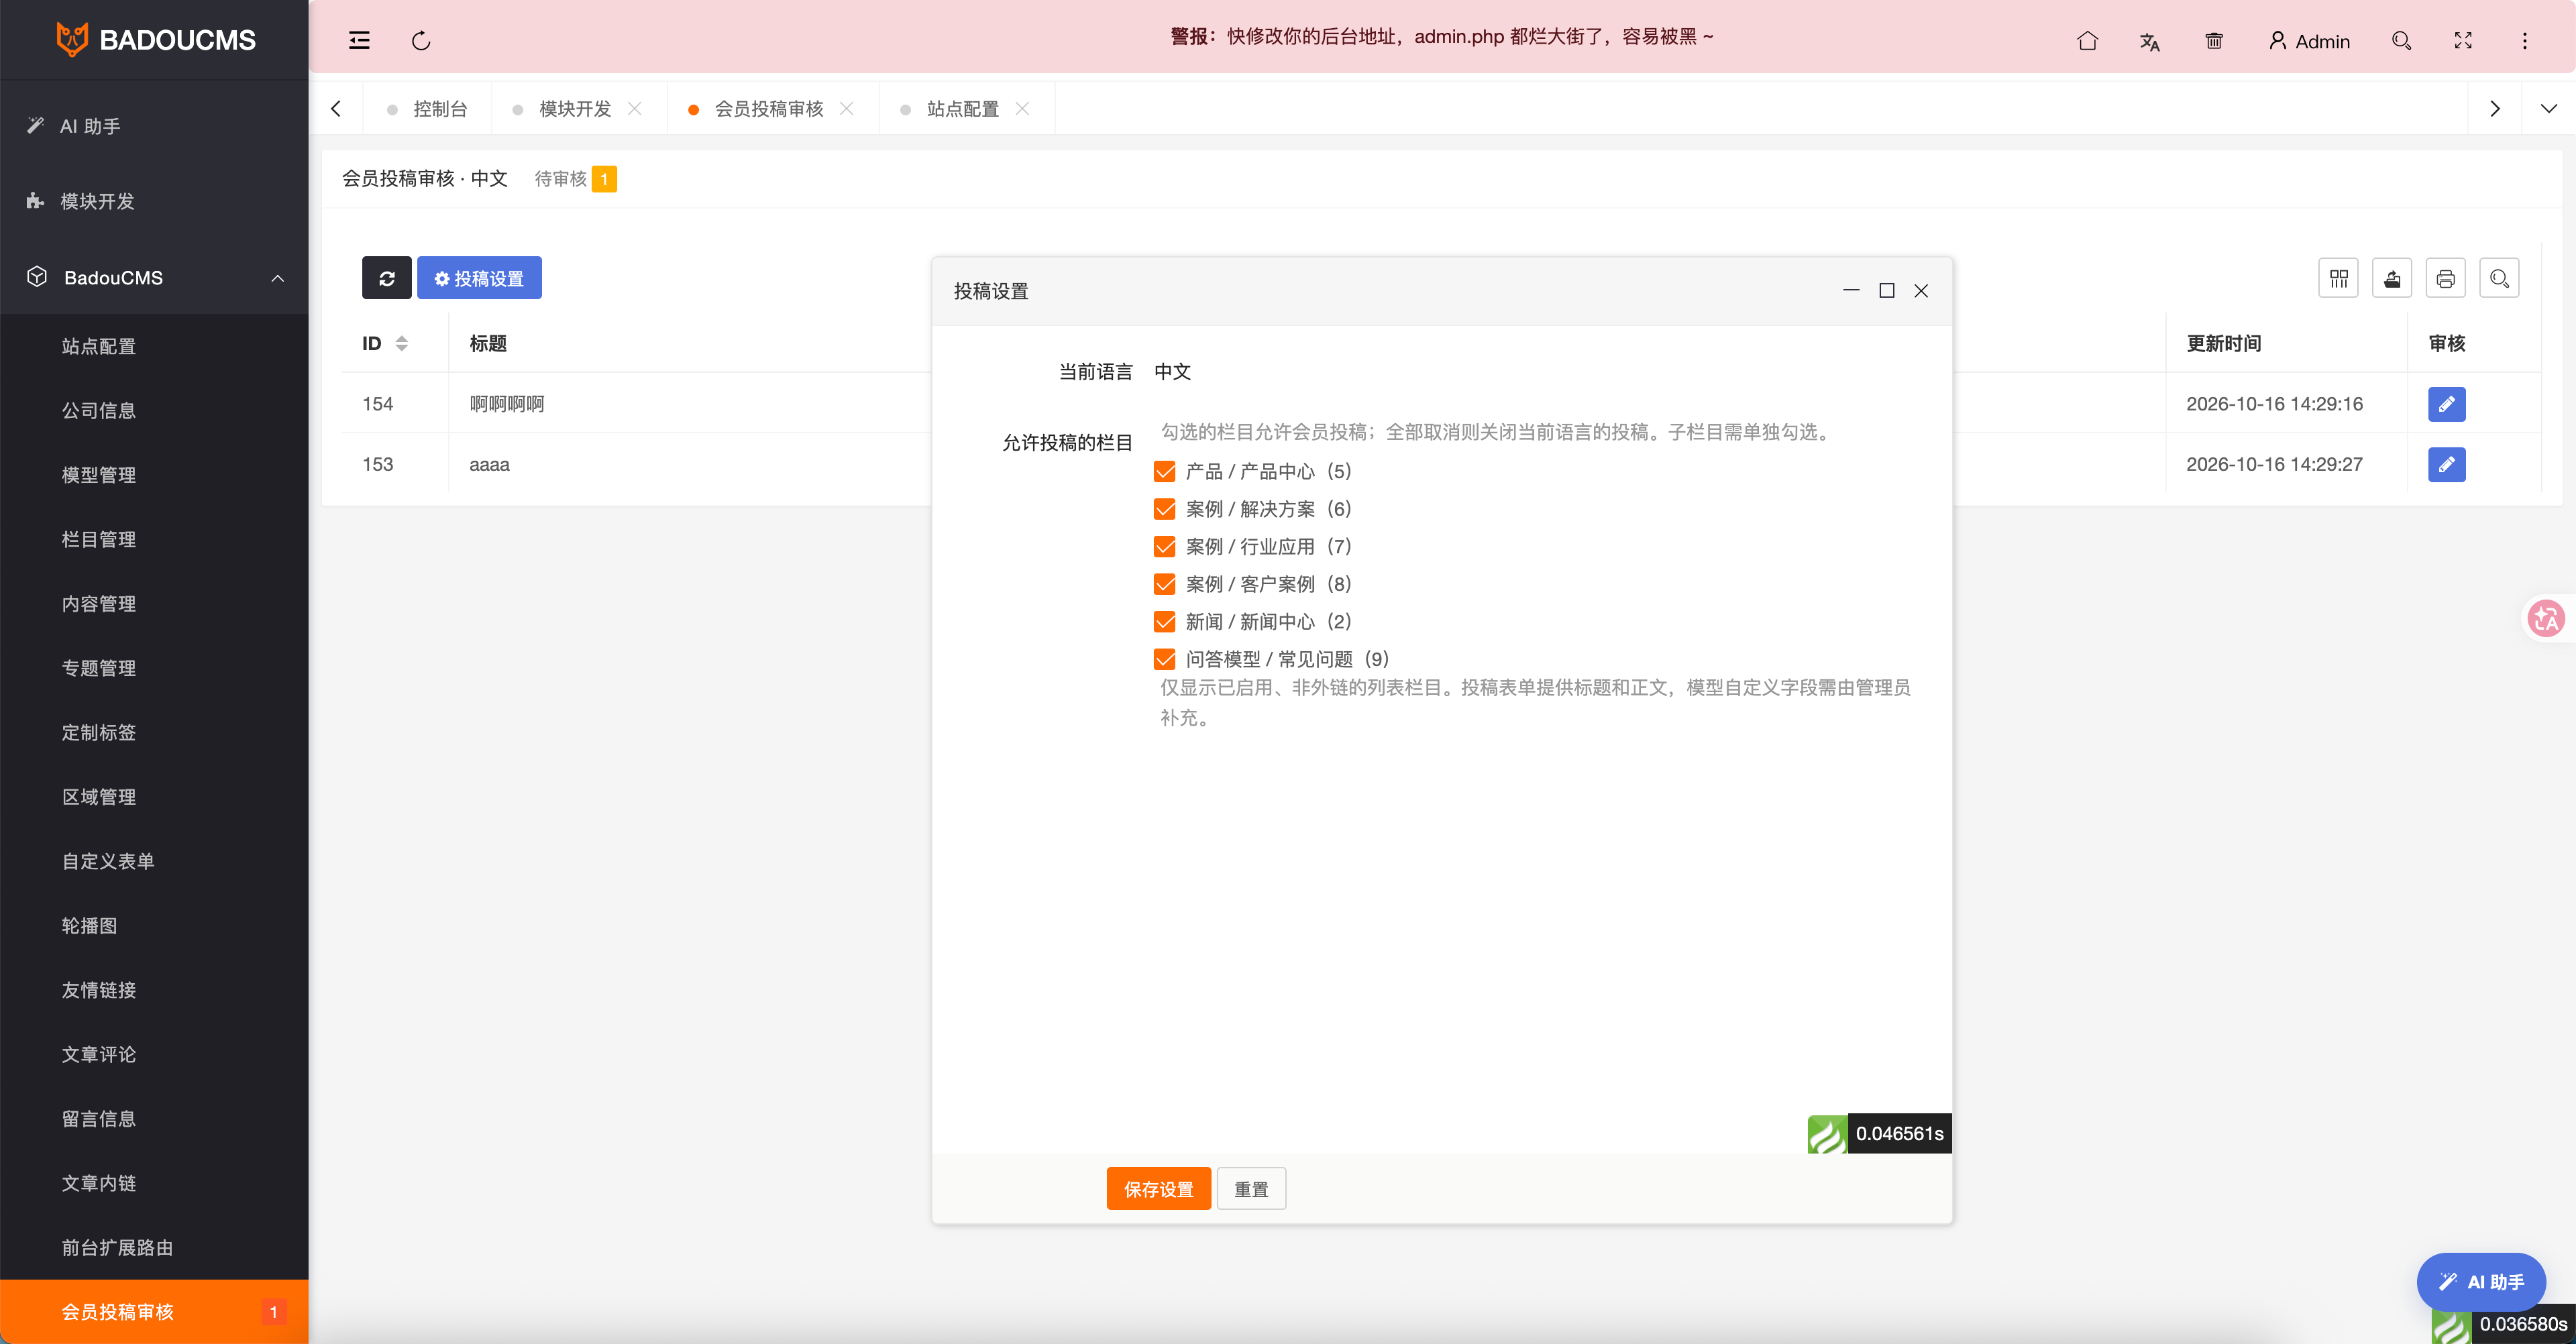Open 内容管理 in the sidebar
The height and width of the screenshot is (1344, 2576).
(99, 603)
